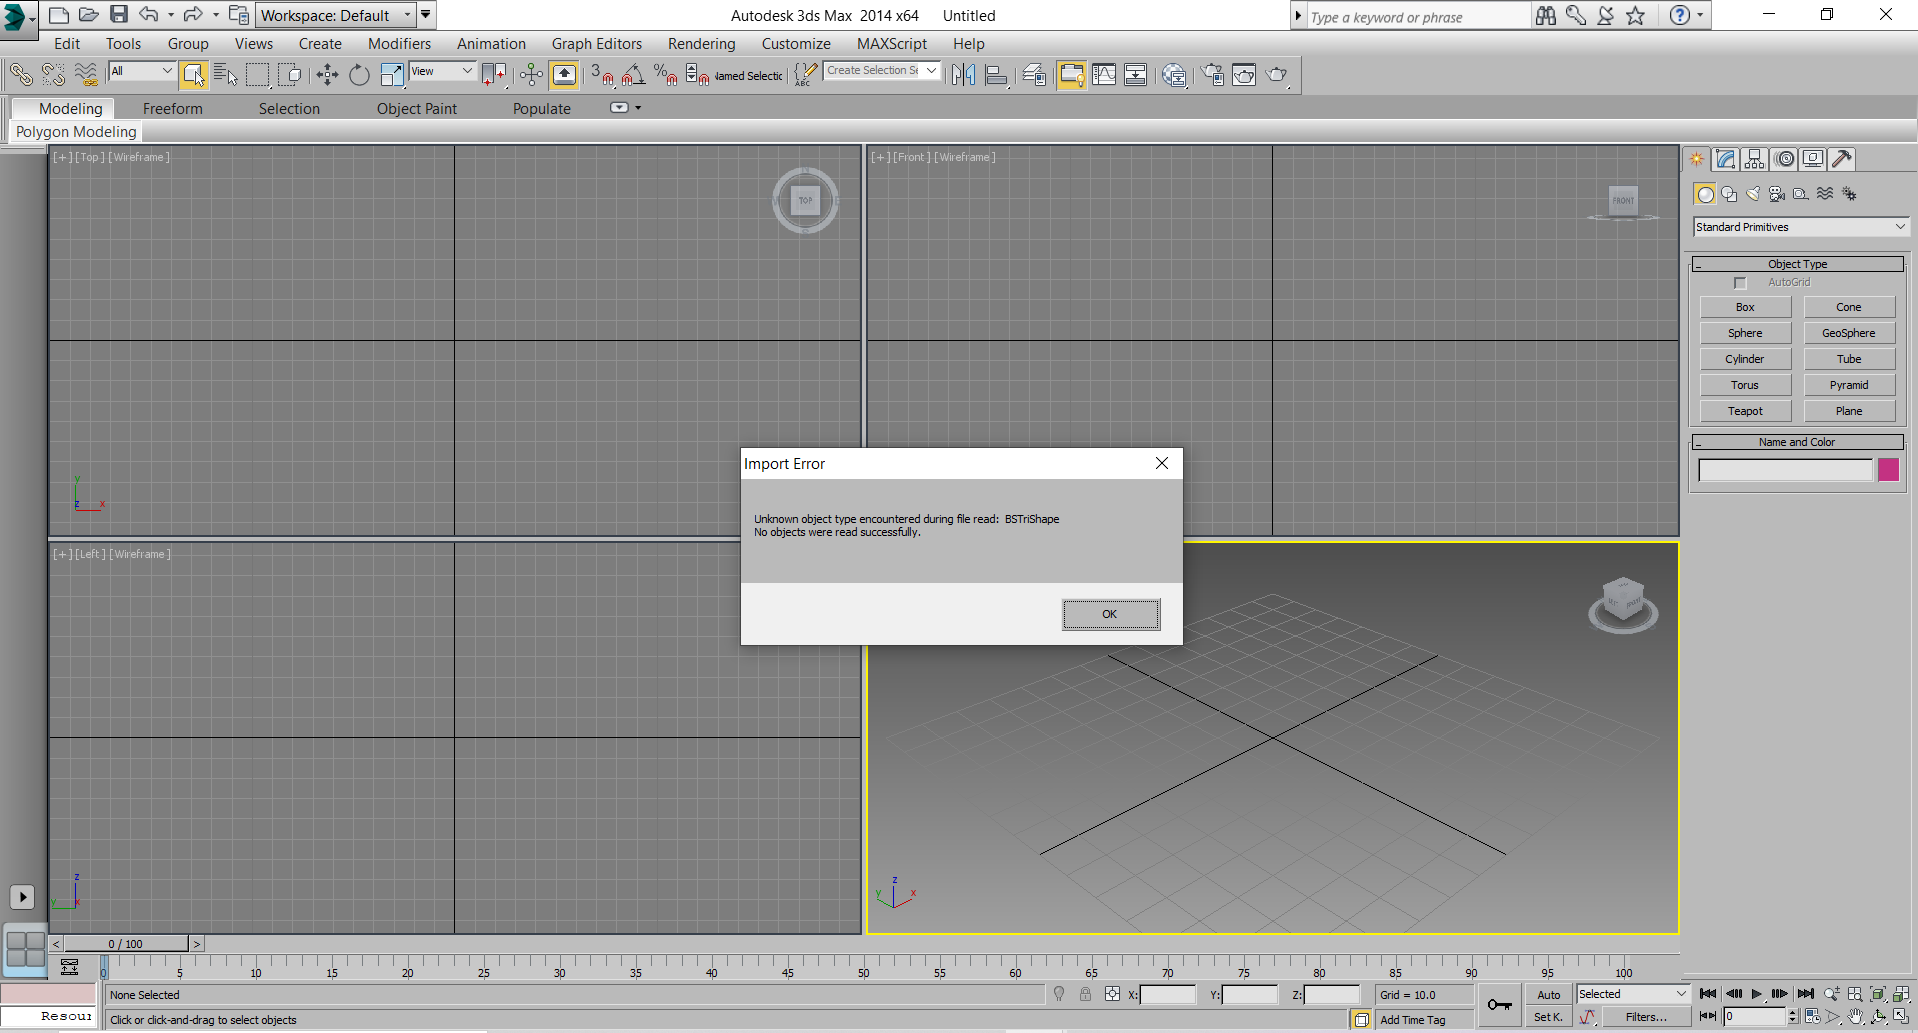Viewport: 1918px width, 1033px height.
Task: Switch to the Hierarchy command panel
Action: coord(1754,159)
